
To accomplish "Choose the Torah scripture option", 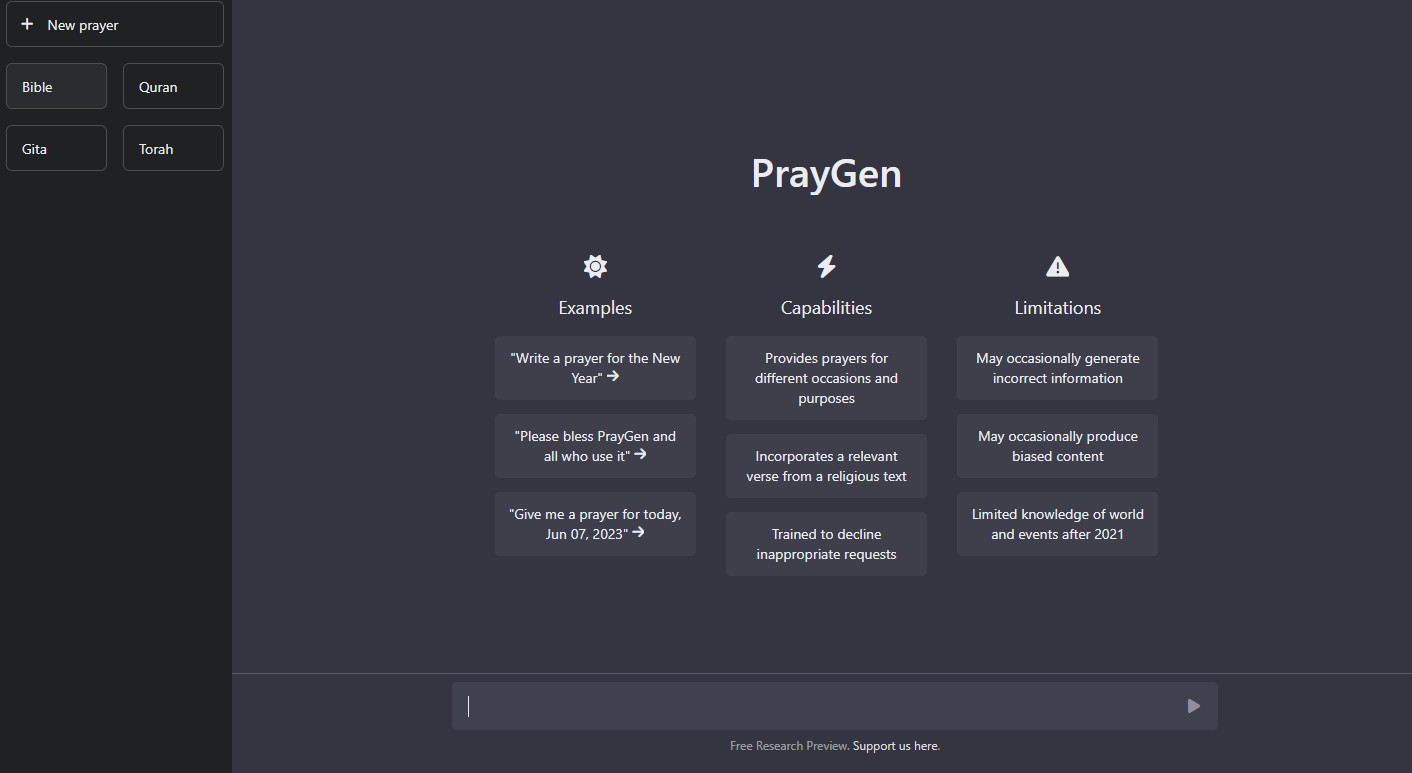I will click(173, 149).
